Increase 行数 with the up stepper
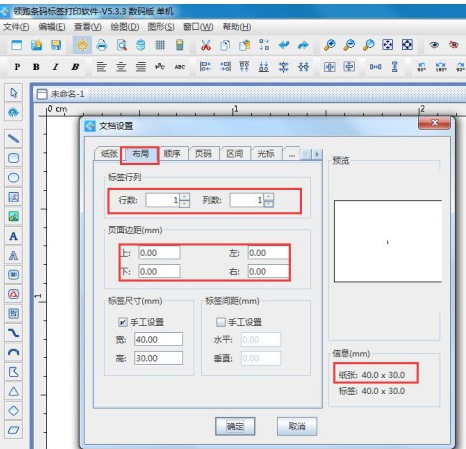466x449 pixels. point(185,197)
